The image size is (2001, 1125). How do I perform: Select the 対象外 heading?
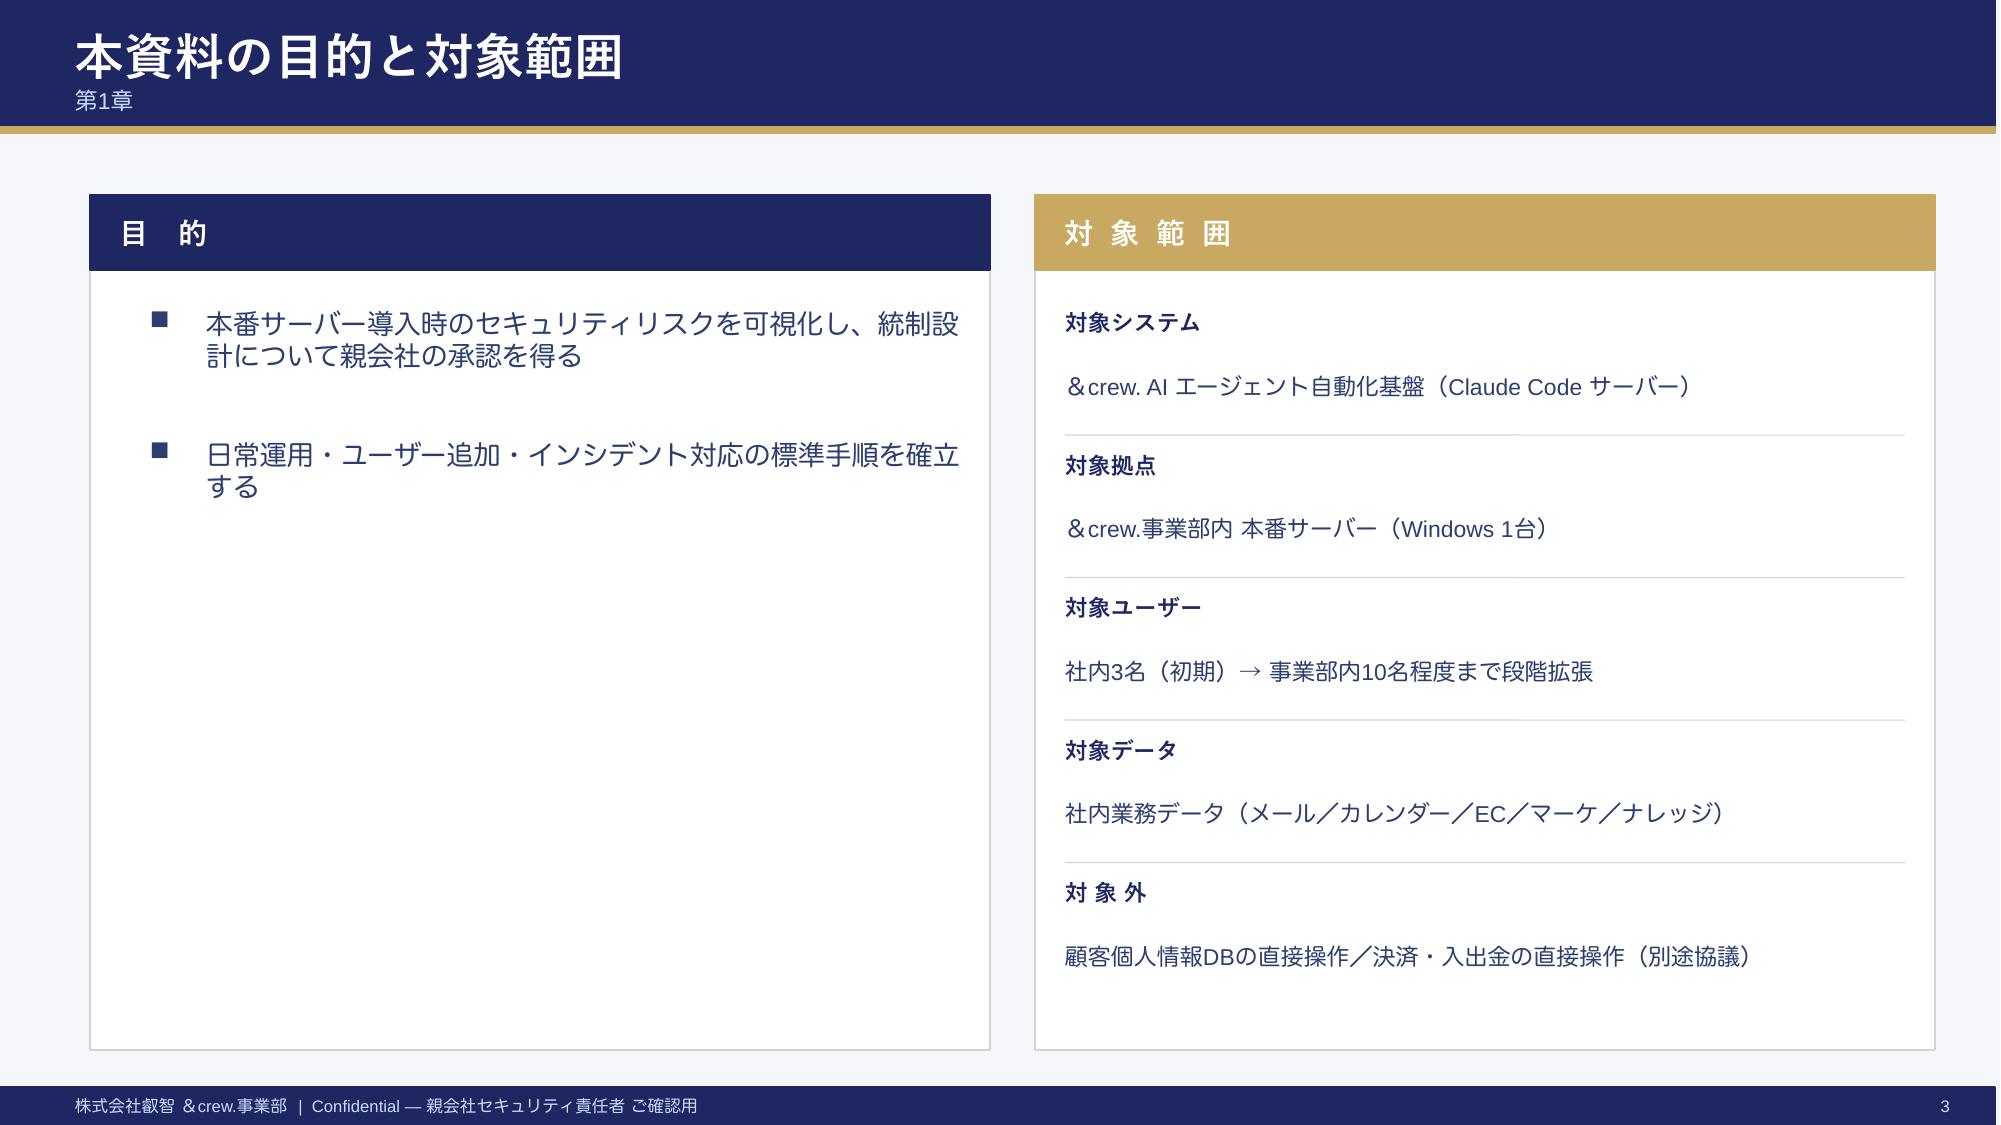click(1105, 893)
